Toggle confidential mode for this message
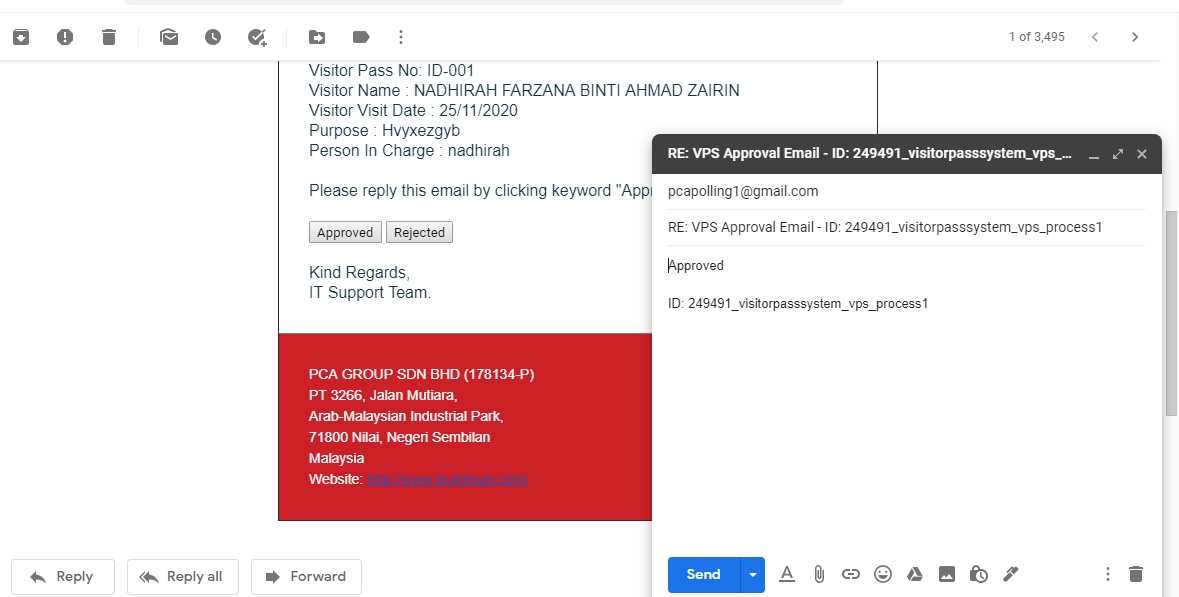The image size is (1179, 597). point(979,574)
